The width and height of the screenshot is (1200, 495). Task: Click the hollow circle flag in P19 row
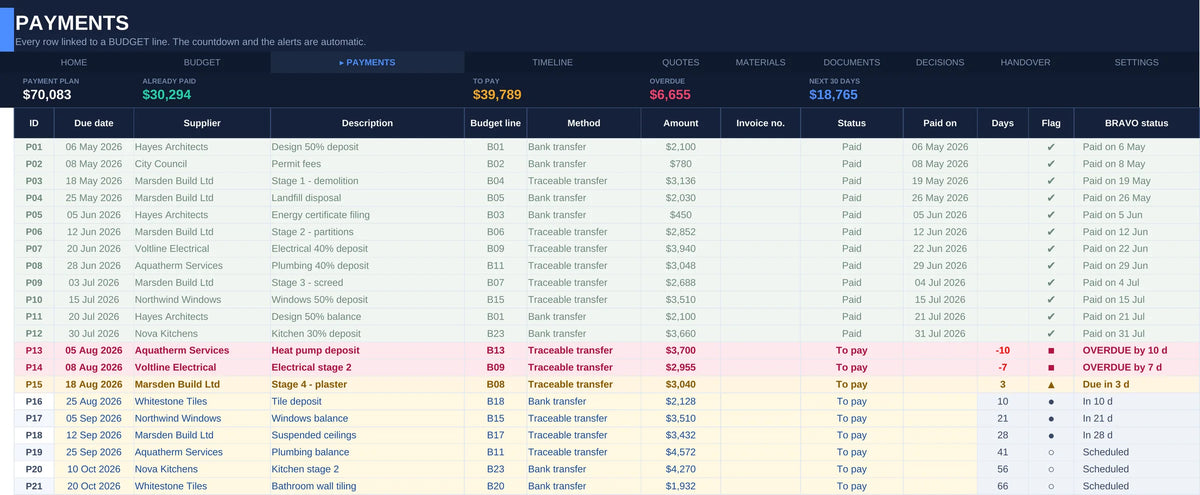point(1051,452)
